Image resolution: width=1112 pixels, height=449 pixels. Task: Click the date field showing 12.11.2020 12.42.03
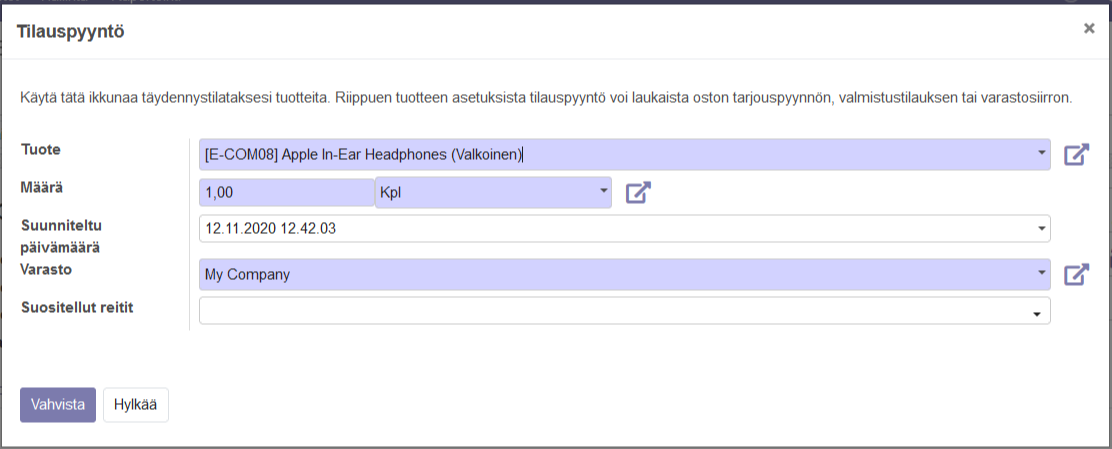click(625, 229)
